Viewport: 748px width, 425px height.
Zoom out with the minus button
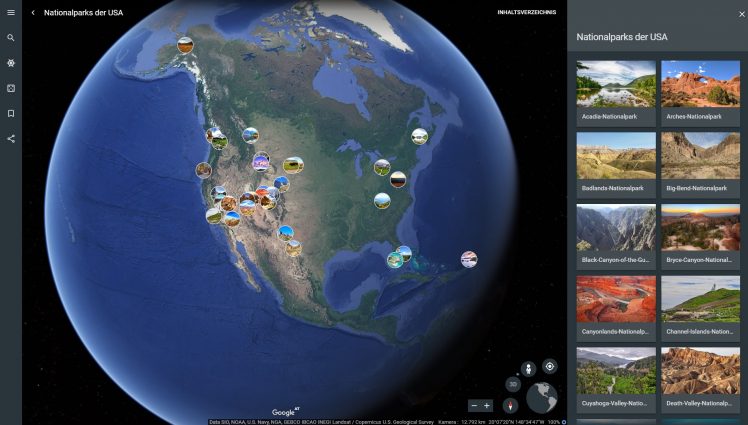(474, 405)
